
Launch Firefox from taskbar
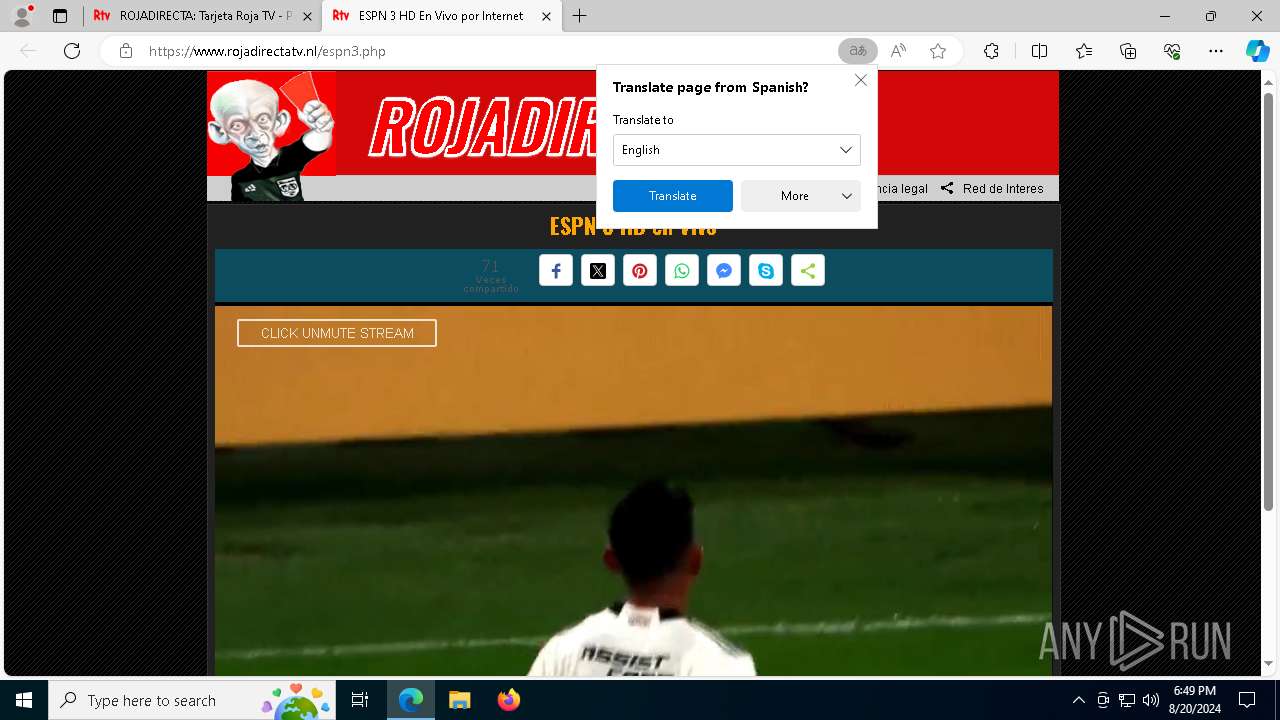pyautogui.click(x=509, y=700)
